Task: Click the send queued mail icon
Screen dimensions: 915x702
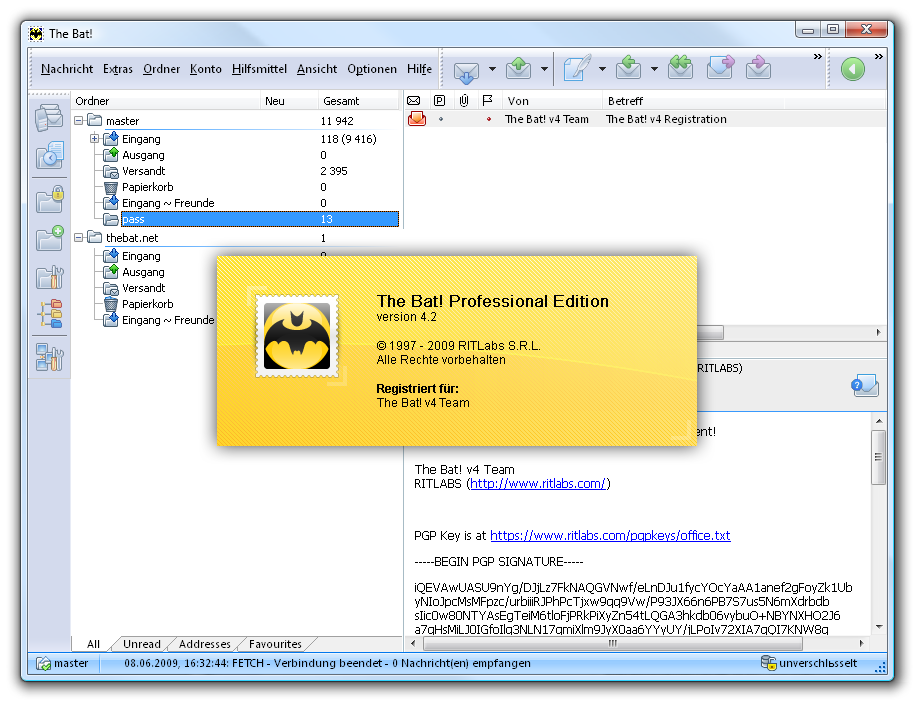Action: click(518, 70)
